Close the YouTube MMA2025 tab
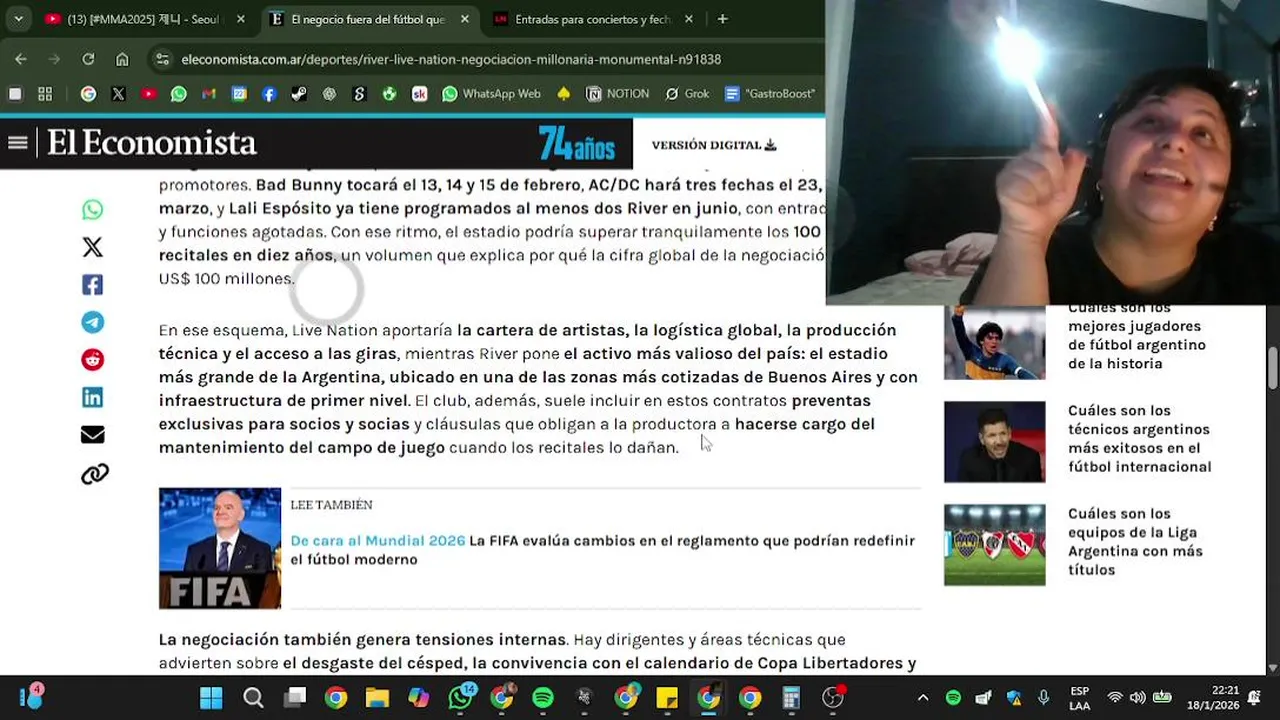This screenshot has width=1280, height=720. click(x=240, y=19)
